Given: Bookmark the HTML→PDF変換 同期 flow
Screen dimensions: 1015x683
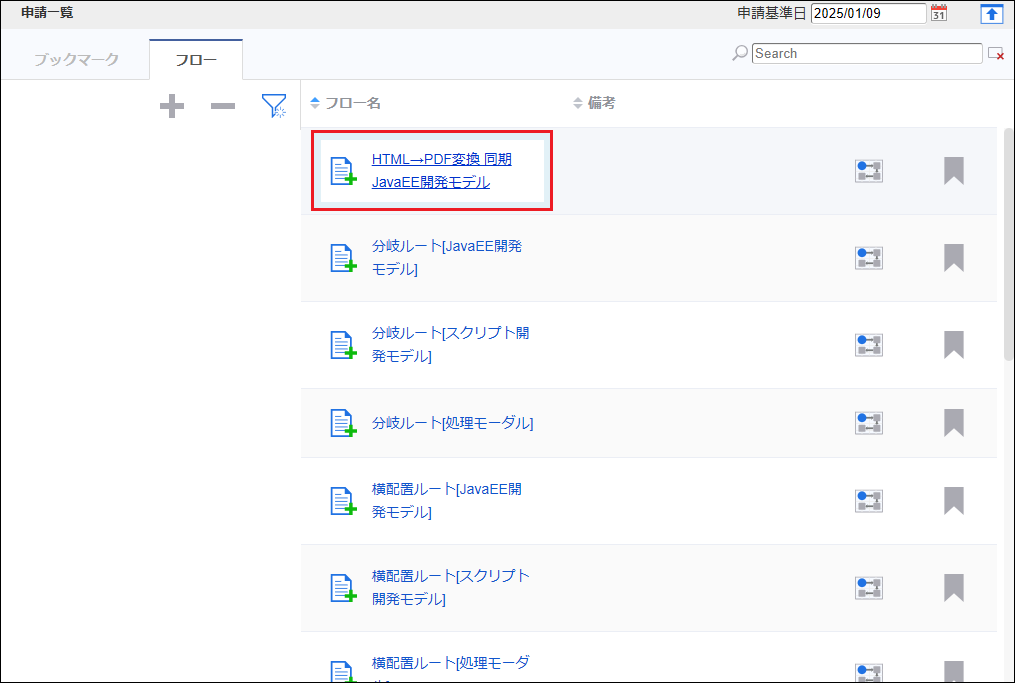Looking at the screenshot, I should [x=953, y=171].
